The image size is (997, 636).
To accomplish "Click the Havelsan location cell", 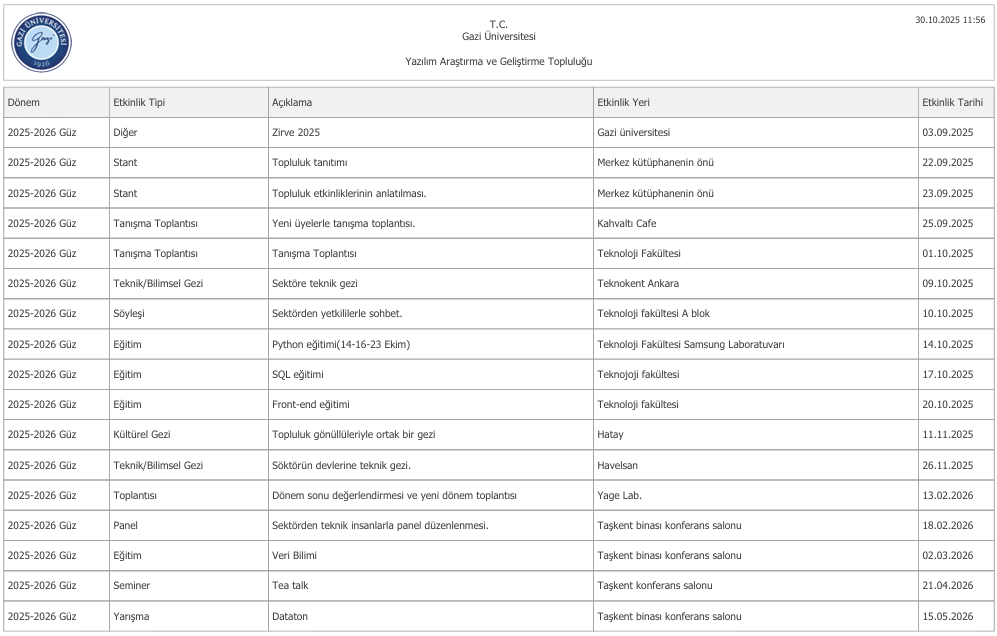I will (x=617, y=465).
